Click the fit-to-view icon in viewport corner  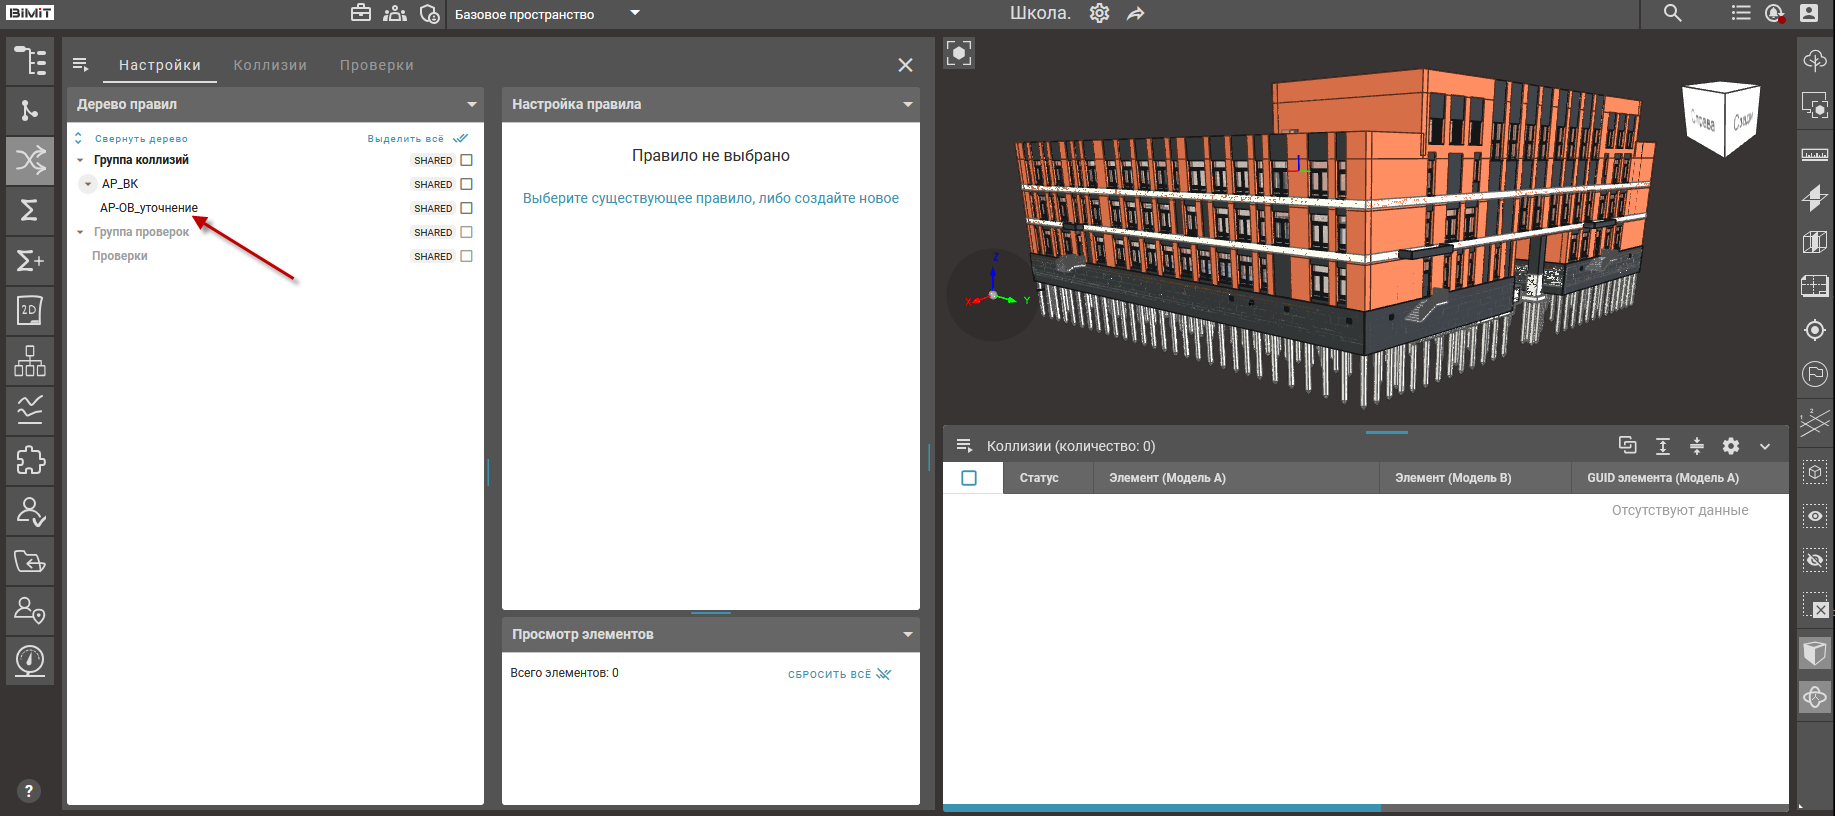coord(959,53)
